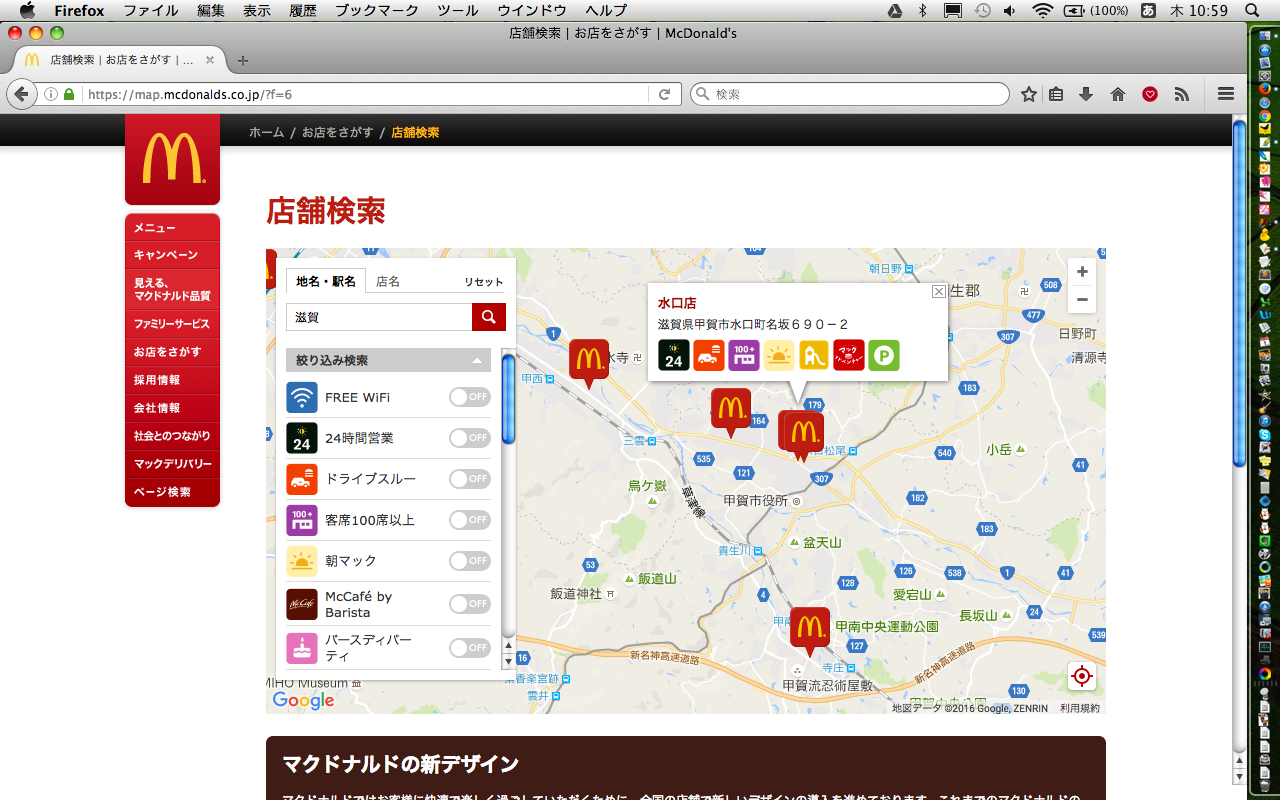Click the Firefox home icon
The image size is (1280, 800).
(1118, 94)
